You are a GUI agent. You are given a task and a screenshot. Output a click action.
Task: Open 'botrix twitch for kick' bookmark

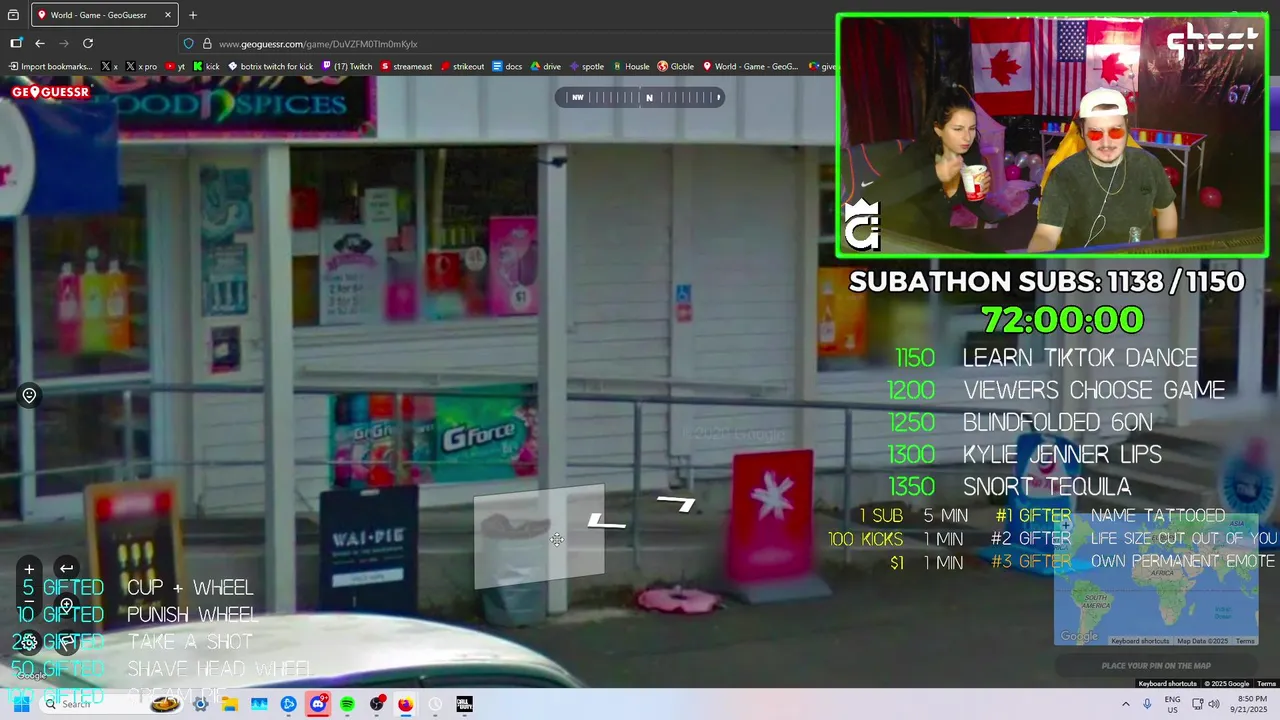point(270,67)
